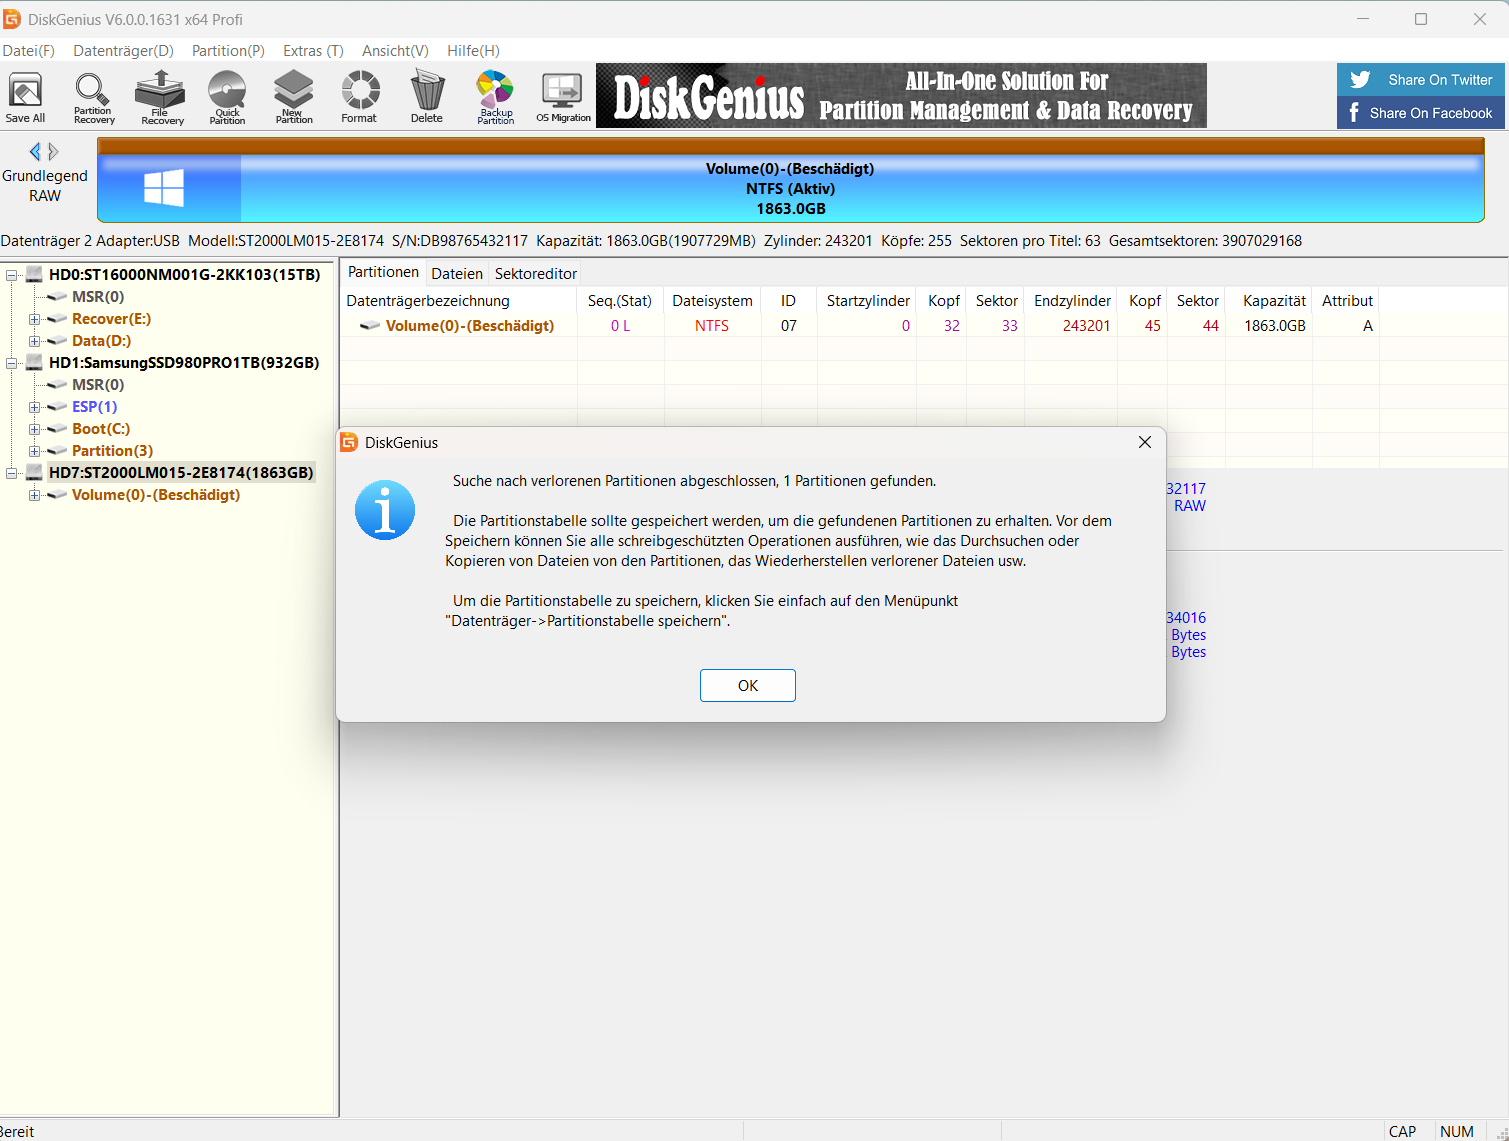The height and width of the screenshot is (1141, 1509).
Task: Open the Hilfe(H) menu
Action: 473,51
